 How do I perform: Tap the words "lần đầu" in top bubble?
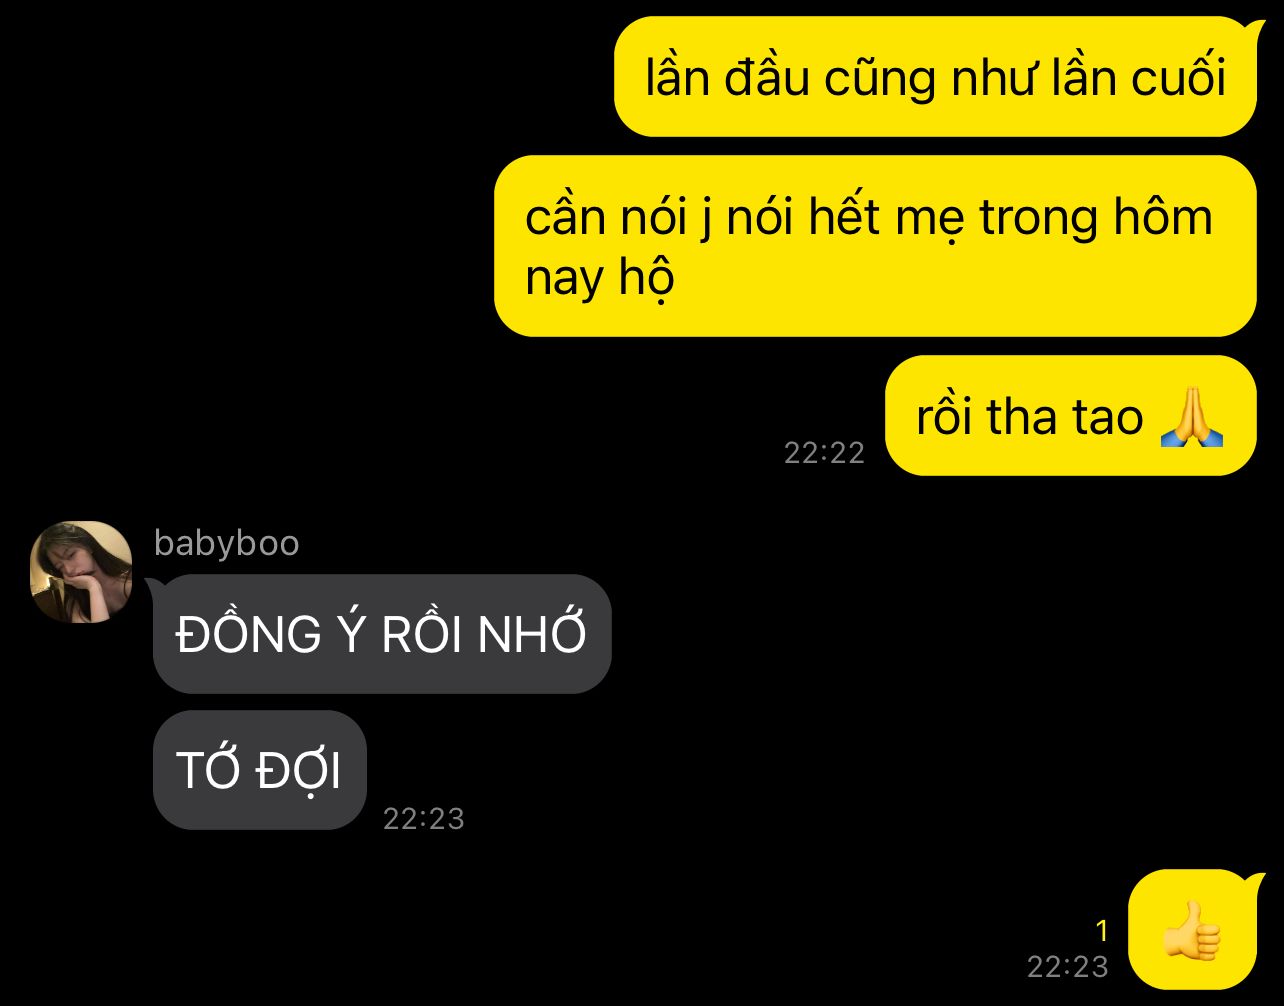[727, 77]
